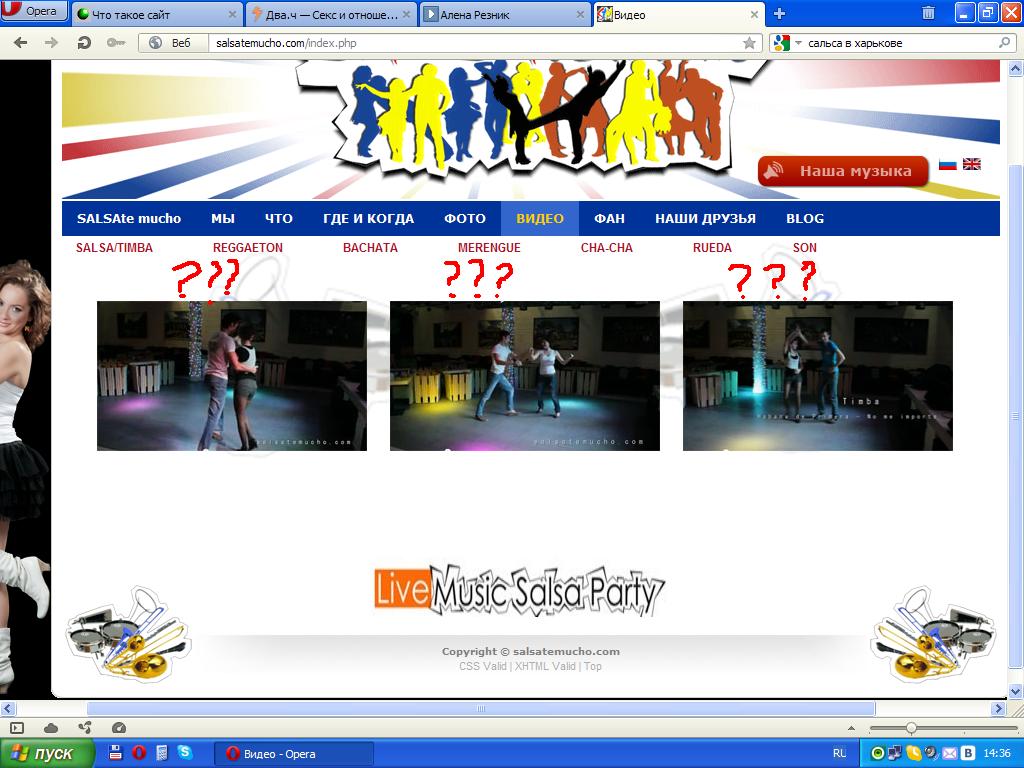Open the ЧТО menu item
Image resolution: width=1024 pixels, height=768 pixels.
[279, 219]
